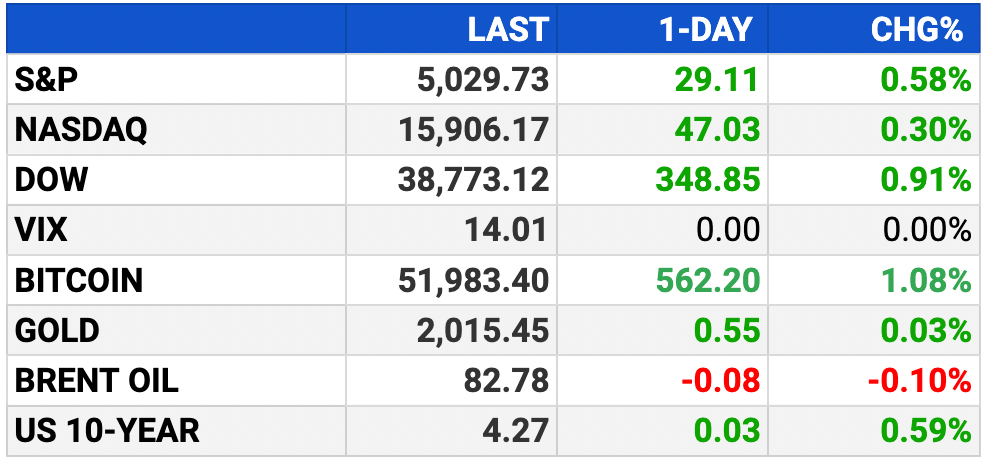Click US 10-Year yield 4.27
The height and width of the screenshot is (464, 984).
(516, 431)
